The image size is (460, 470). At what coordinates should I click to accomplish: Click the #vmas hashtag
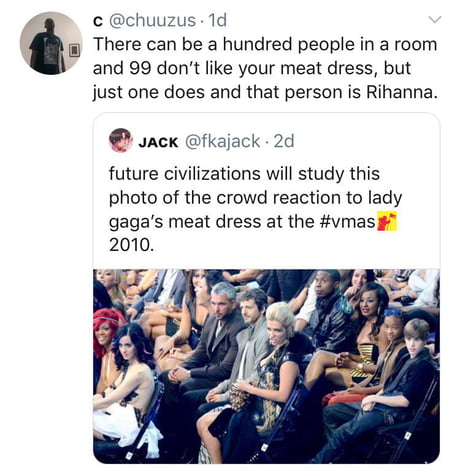(x=347, y=222)
